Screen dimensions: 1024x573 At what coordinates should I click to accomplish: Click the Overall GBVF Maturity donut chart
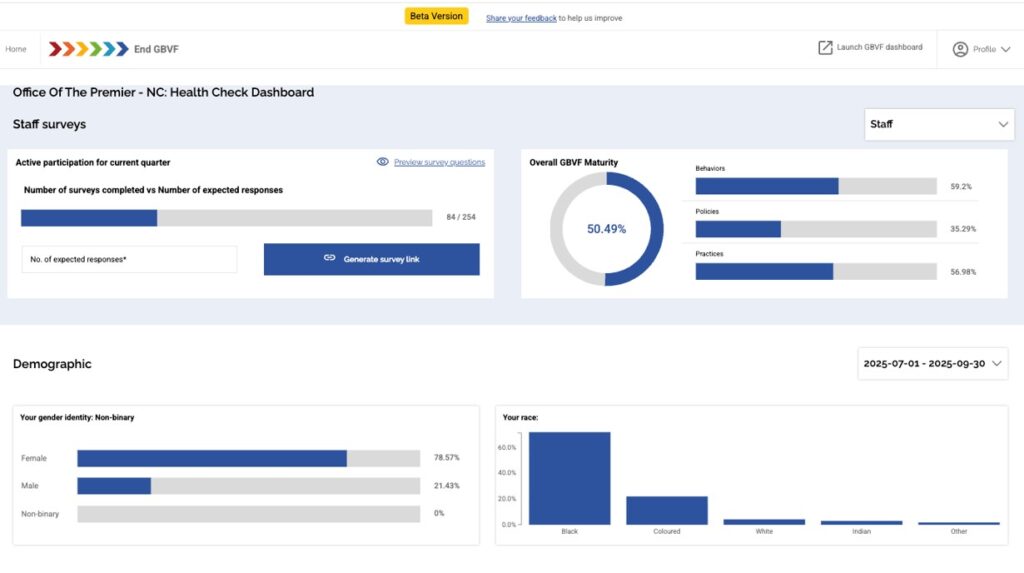[606, 229]
